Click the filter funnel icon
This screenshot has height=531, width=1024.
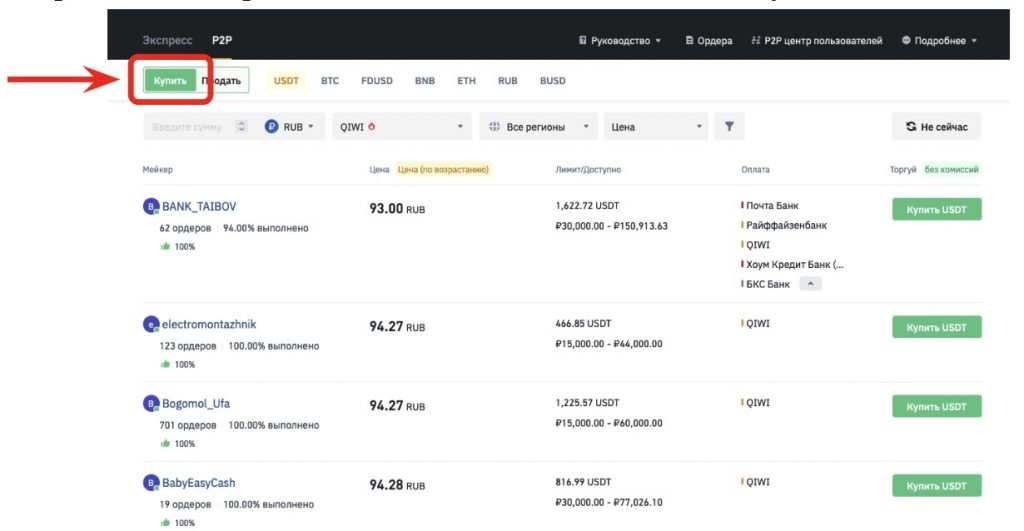pos(729,127)
